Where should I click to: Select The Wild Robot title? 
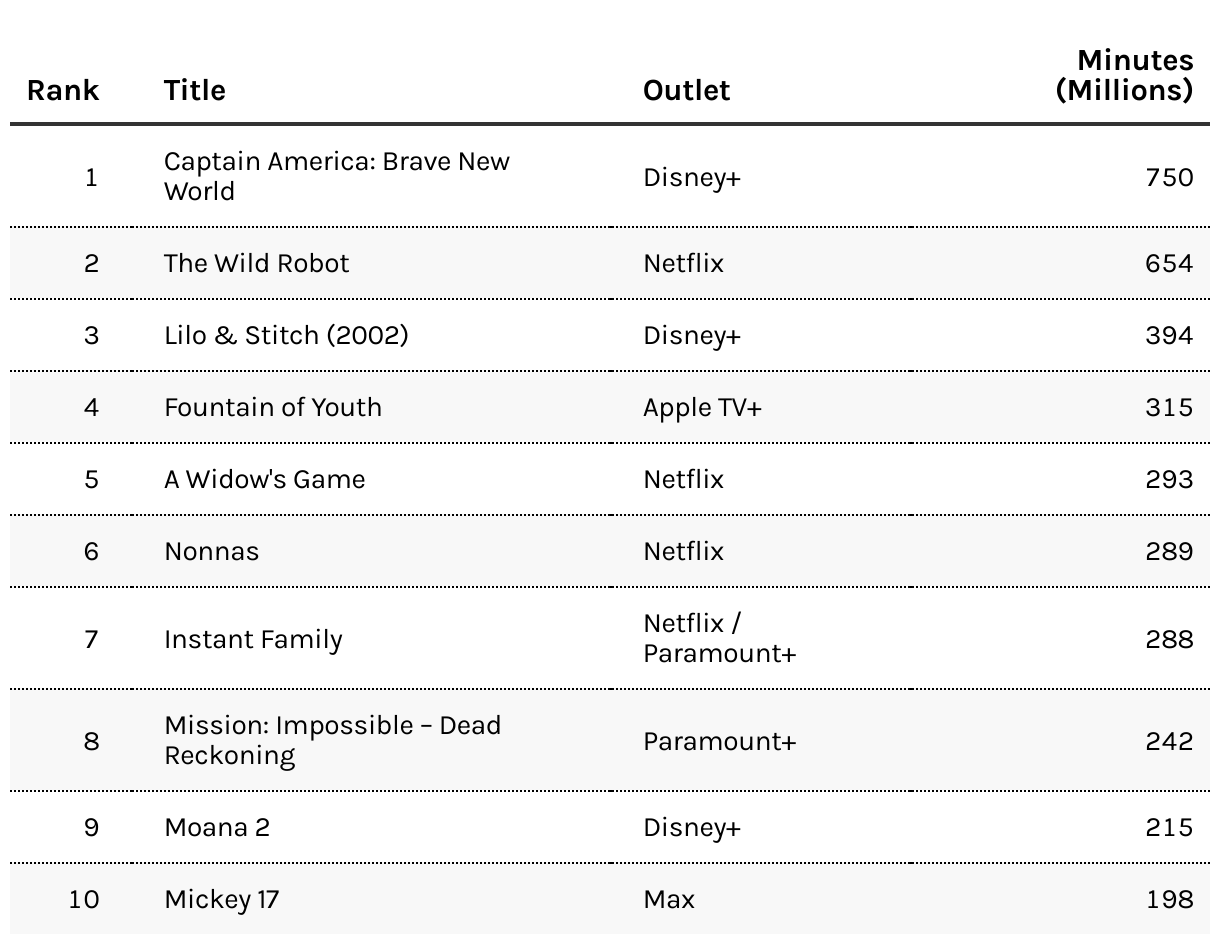point(257,264)
